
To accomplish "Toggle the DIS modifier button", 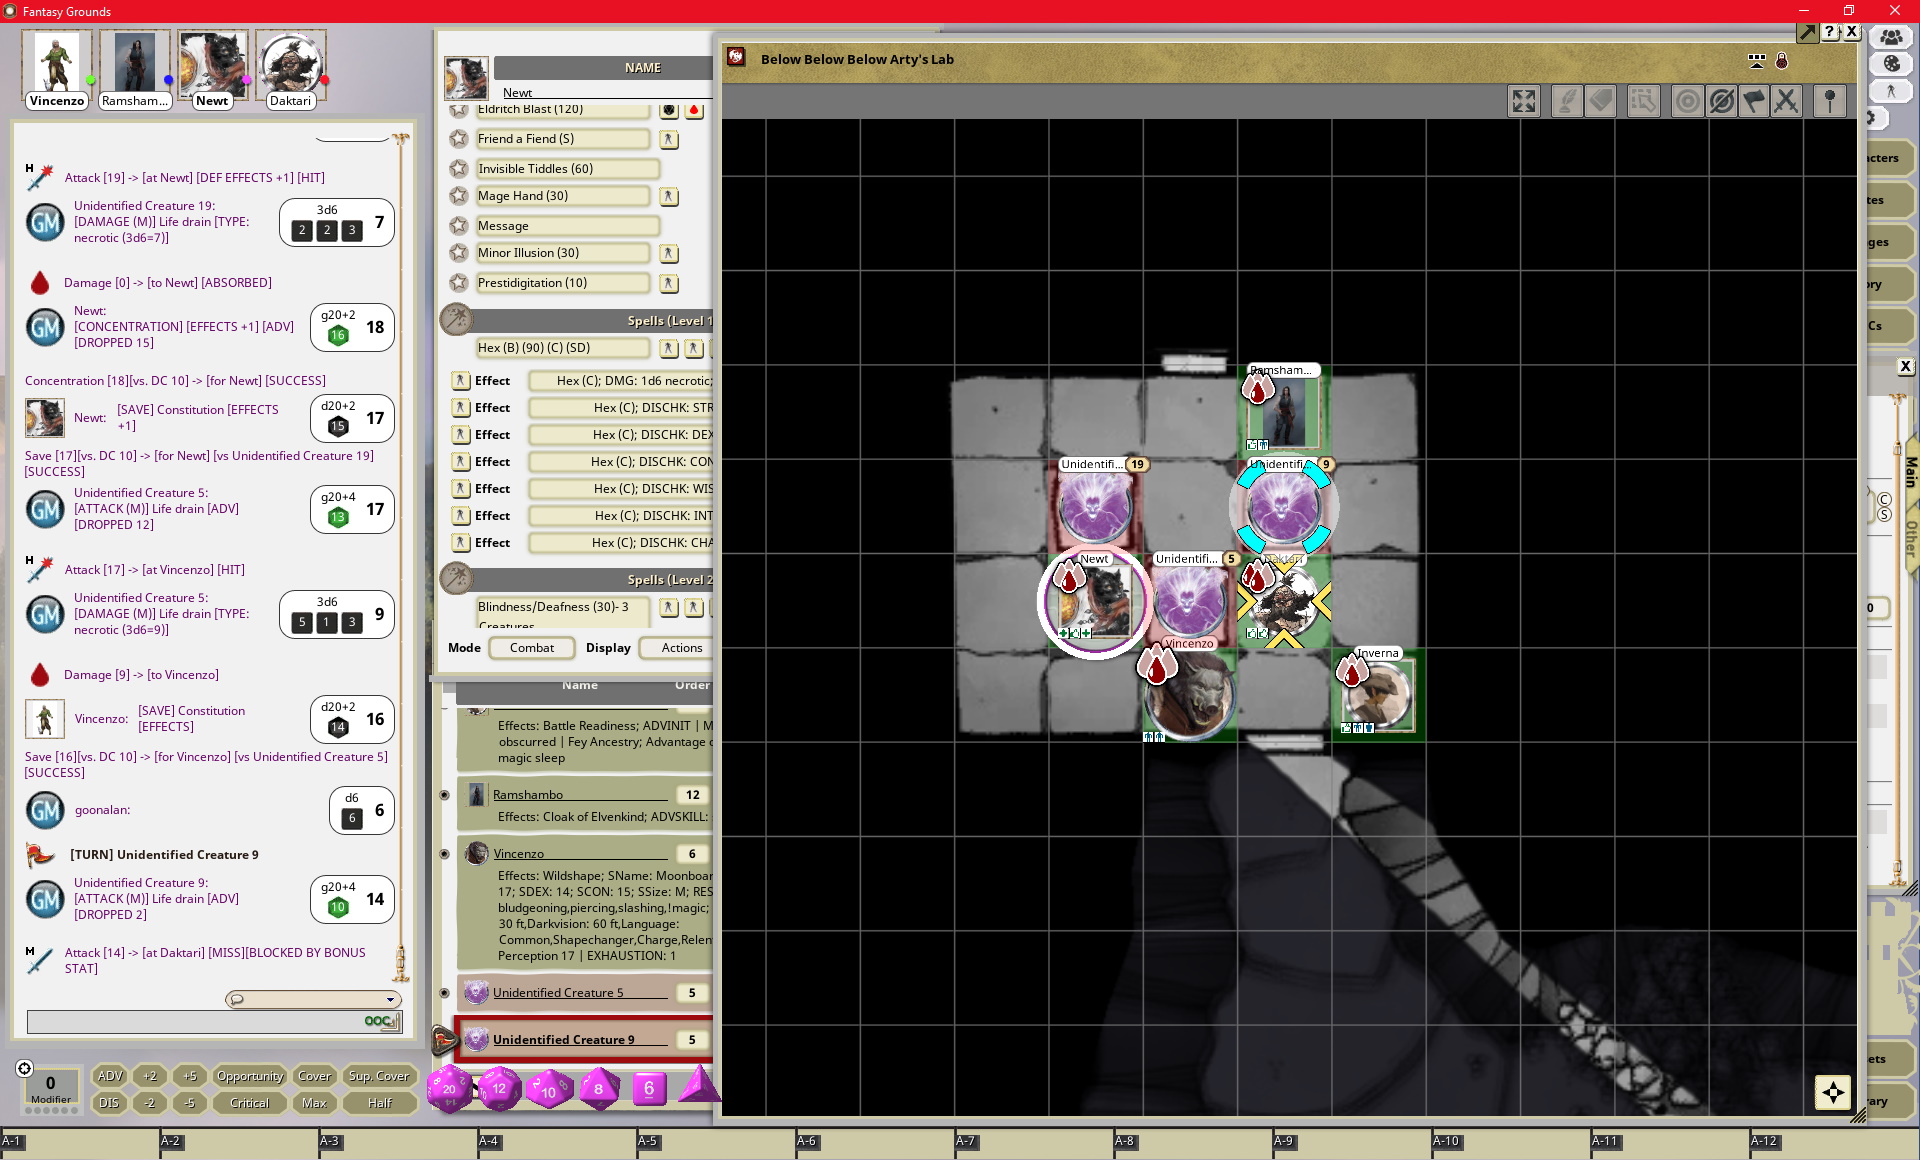I will point(109,1103).
